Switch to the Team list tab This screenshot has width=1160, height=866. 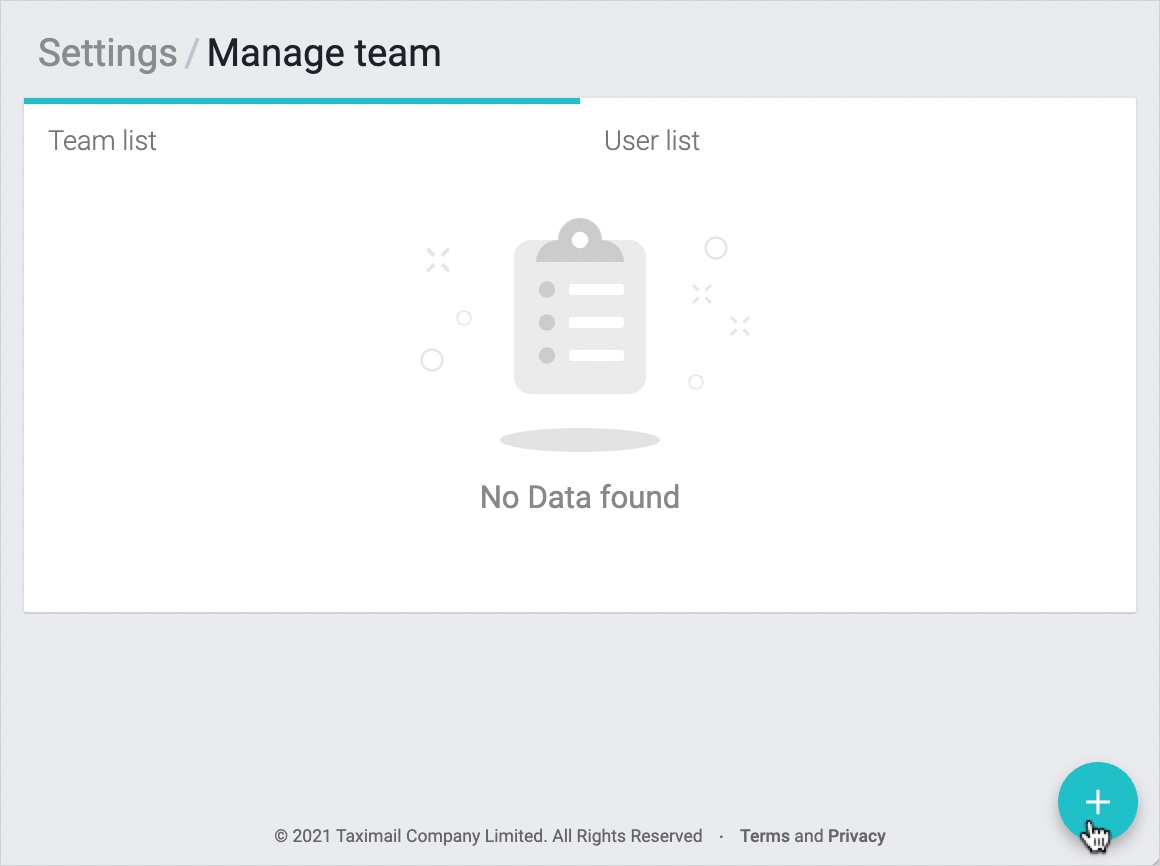point(103,141)
